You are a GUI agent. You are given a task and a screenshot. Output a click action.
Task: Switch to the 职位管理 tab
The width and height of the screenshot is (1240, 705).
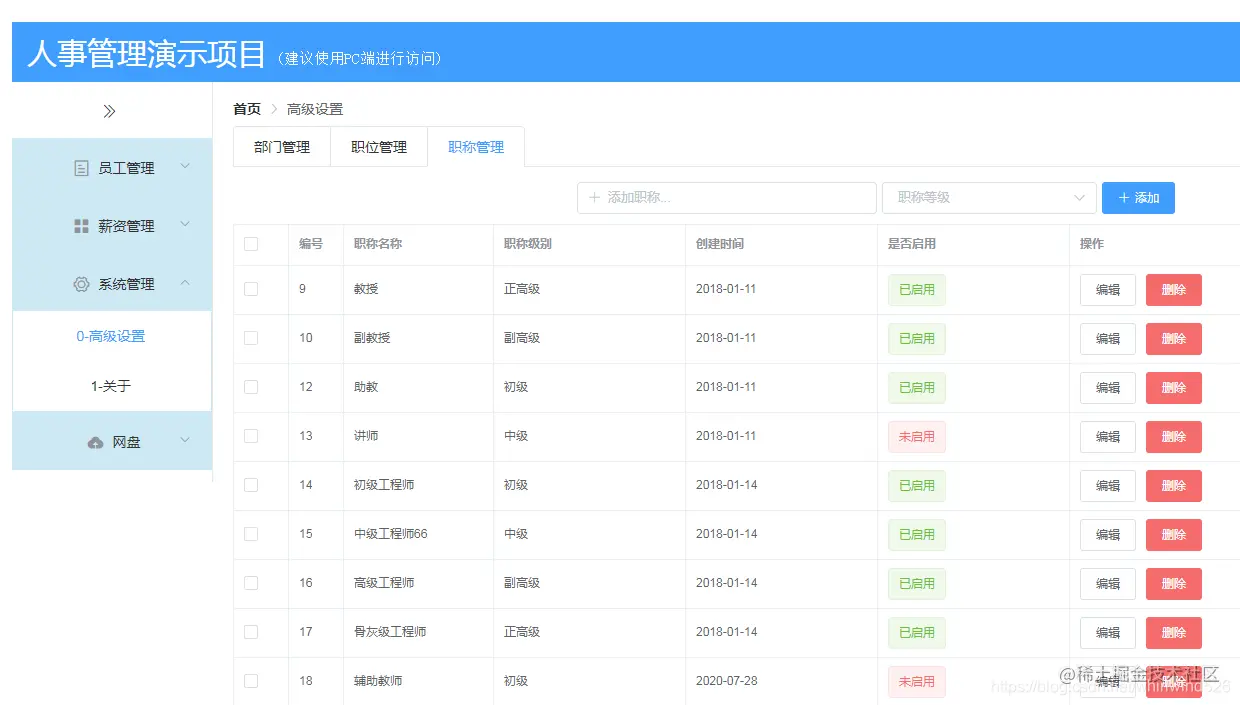(379, 147)
